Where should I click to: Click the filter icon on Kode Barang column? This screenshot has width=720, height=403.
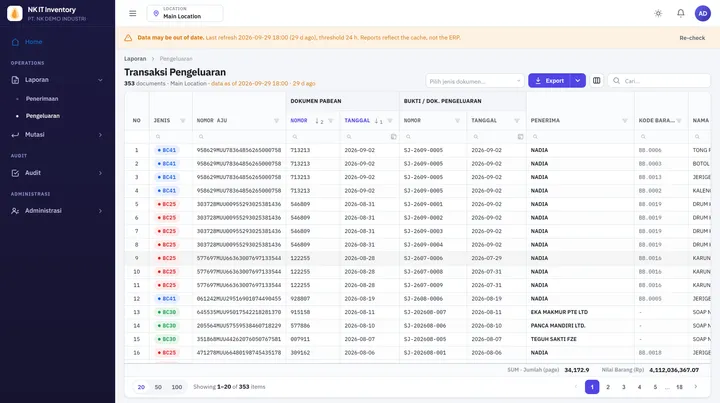click(679, 121)
